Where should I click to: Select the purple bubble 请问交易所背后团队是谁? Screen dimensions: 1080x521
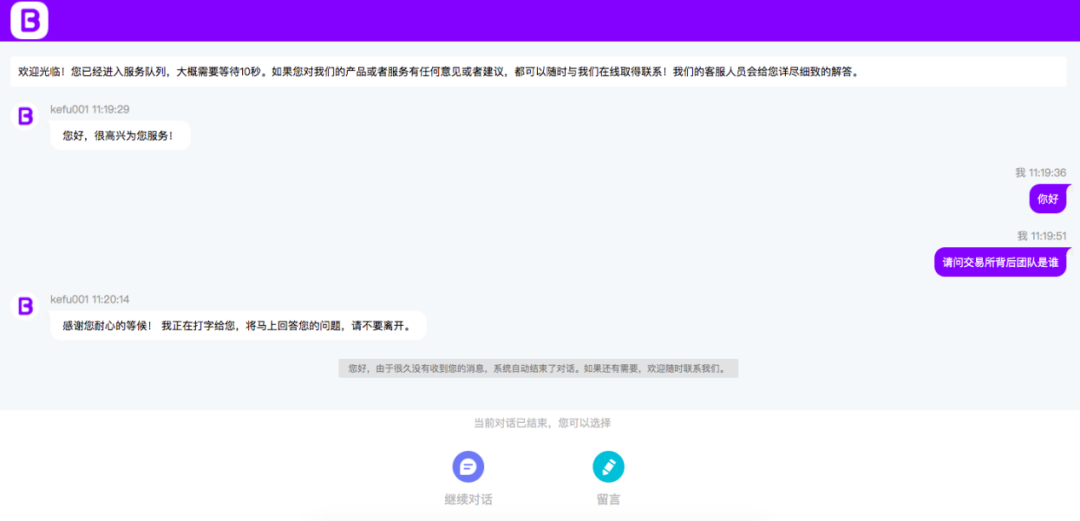pyautogui.click(x=1000, y=262)
